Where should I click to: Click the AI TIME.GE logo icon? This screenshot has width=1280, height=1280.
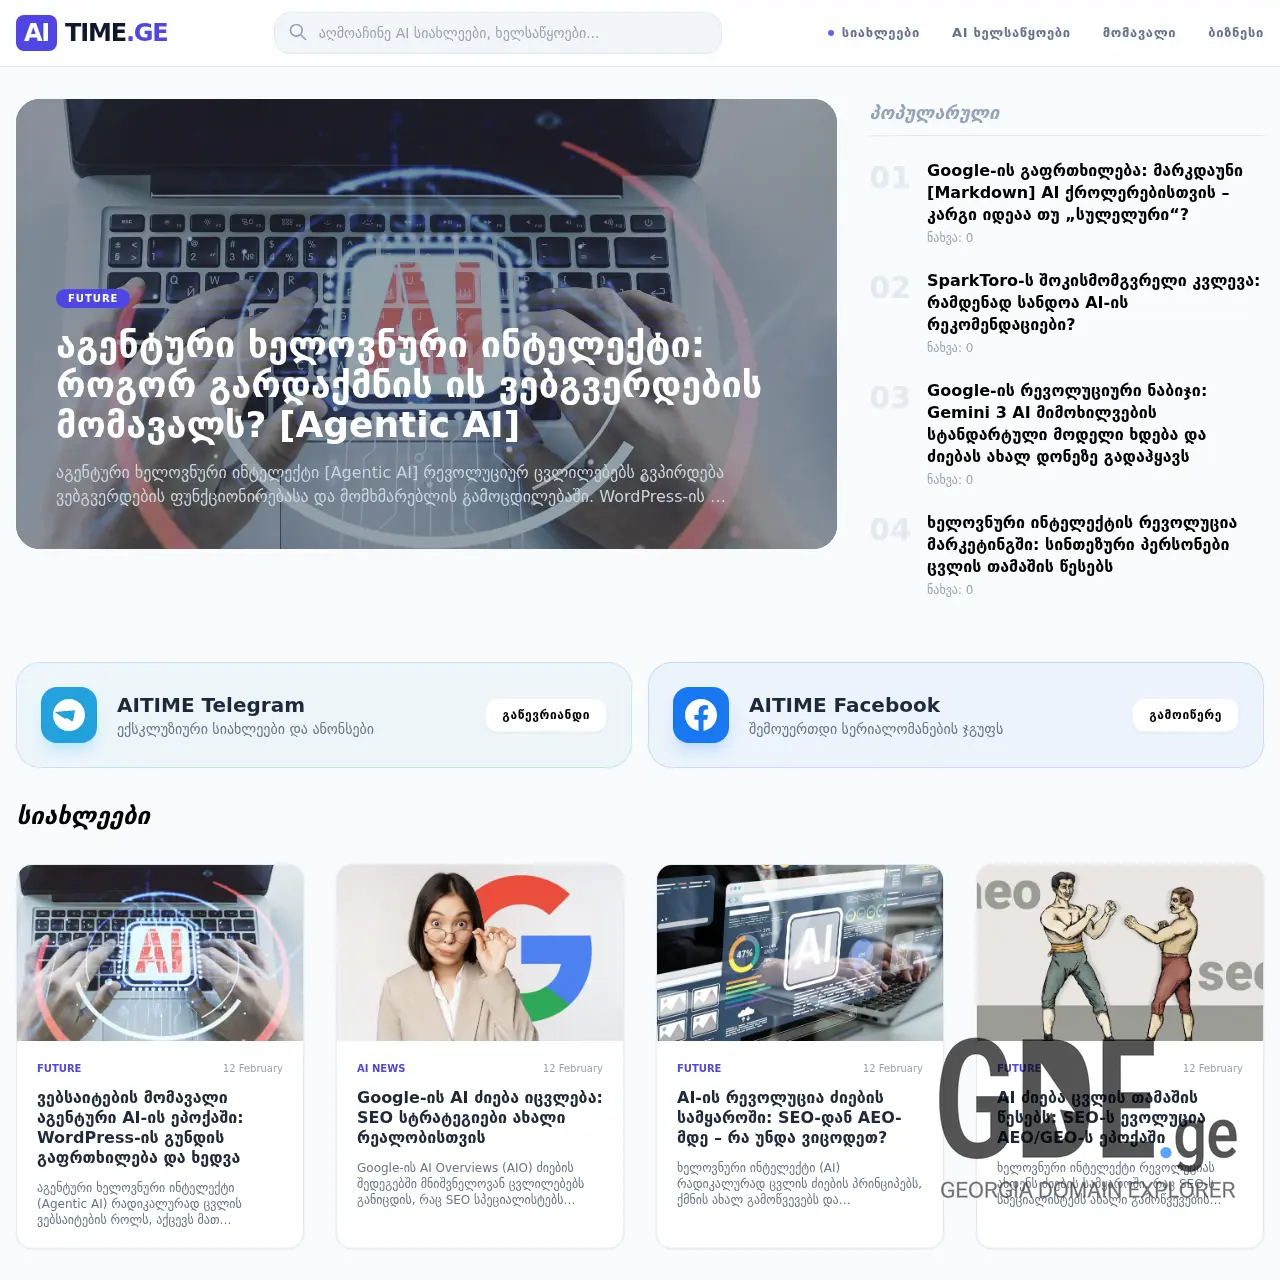click(x=37, y=33)
